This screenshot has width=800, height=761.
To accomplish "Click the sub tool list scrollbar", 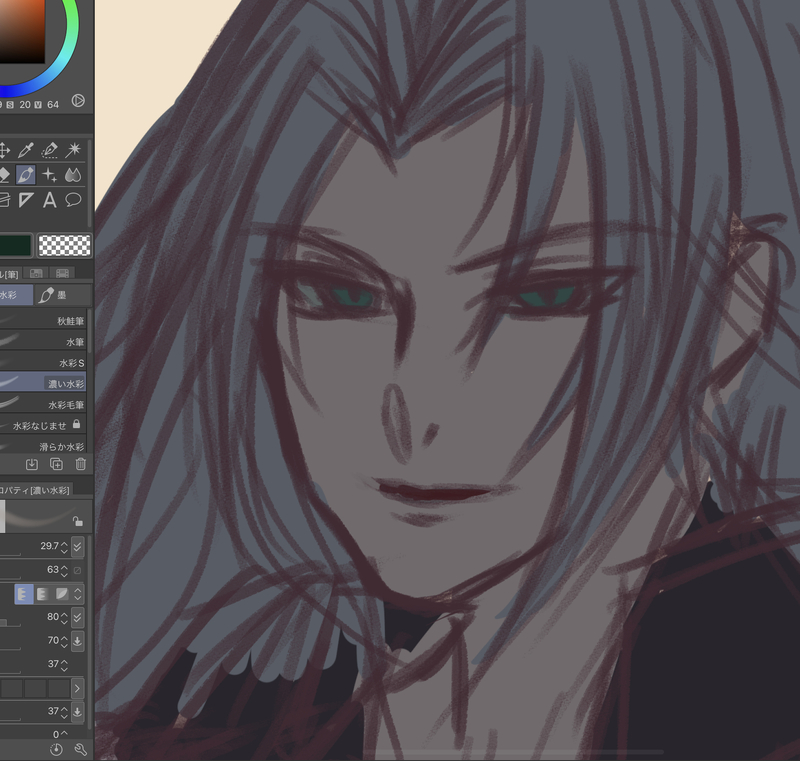I will [x=89, y=332].
